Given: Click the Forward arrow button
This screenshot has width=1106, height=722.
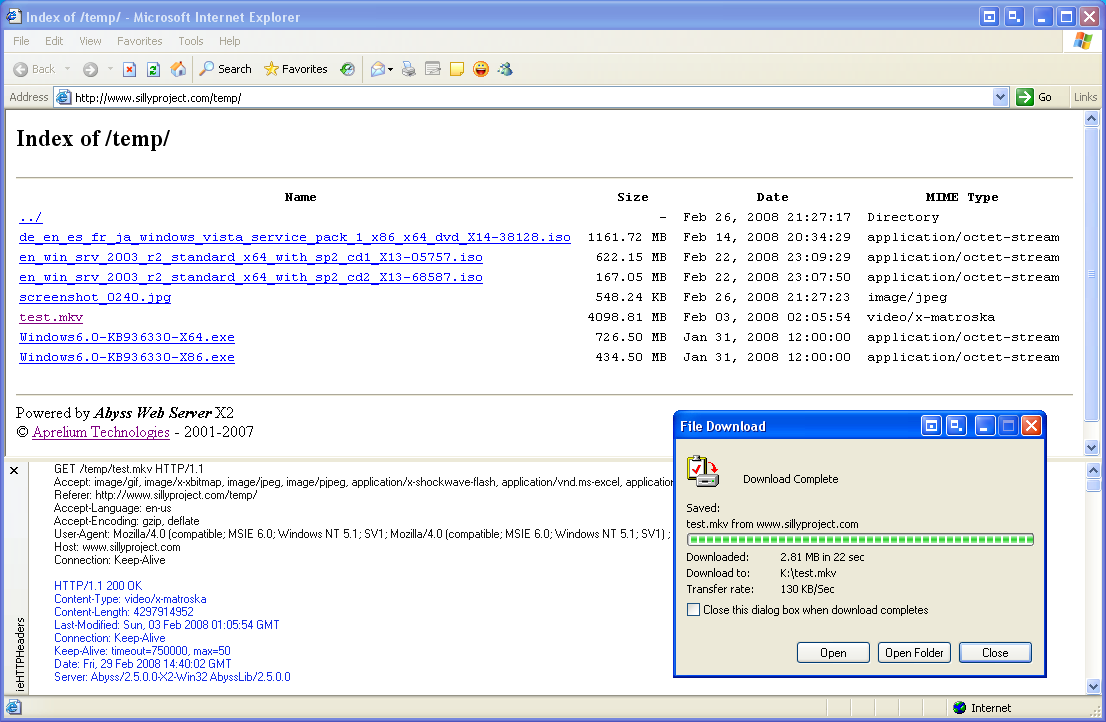Looking at the screenshot, I should point(90,69).
